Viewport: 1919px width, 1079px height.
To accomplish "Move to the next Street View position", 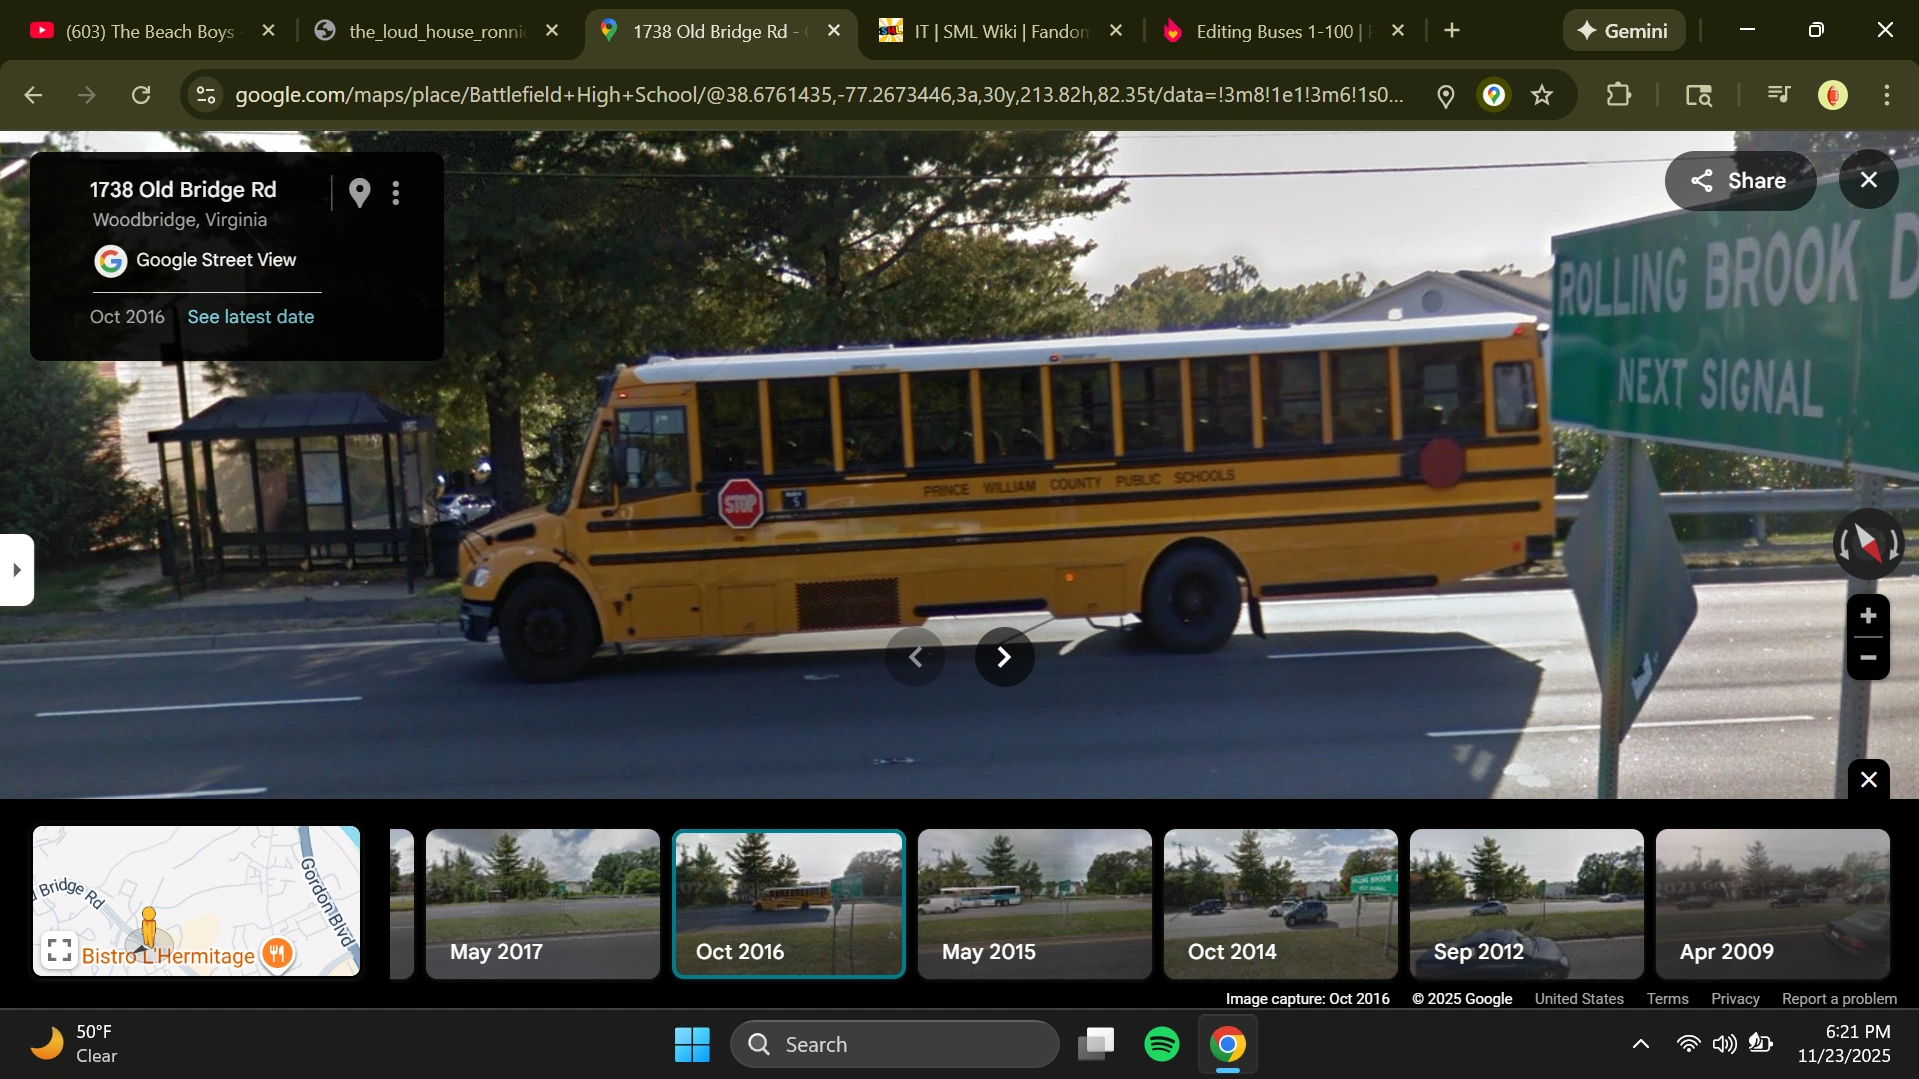I will click(x=1004, y=657).
